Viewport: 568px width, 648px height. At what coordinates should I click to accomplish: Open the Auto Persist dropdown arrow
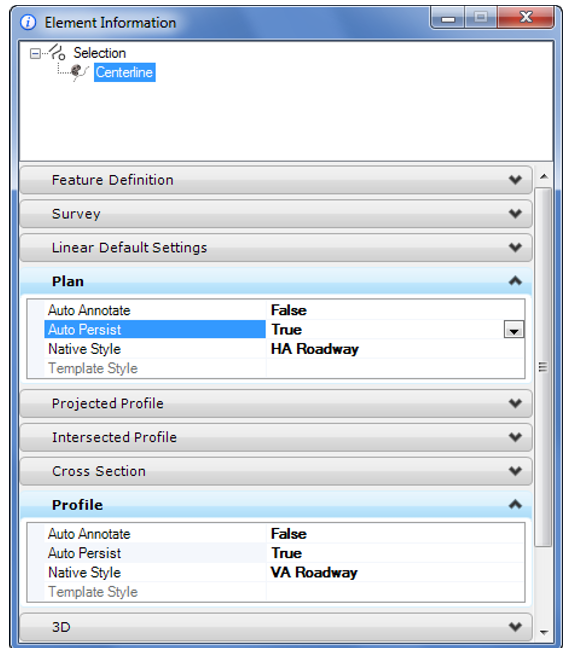point(514,330)
